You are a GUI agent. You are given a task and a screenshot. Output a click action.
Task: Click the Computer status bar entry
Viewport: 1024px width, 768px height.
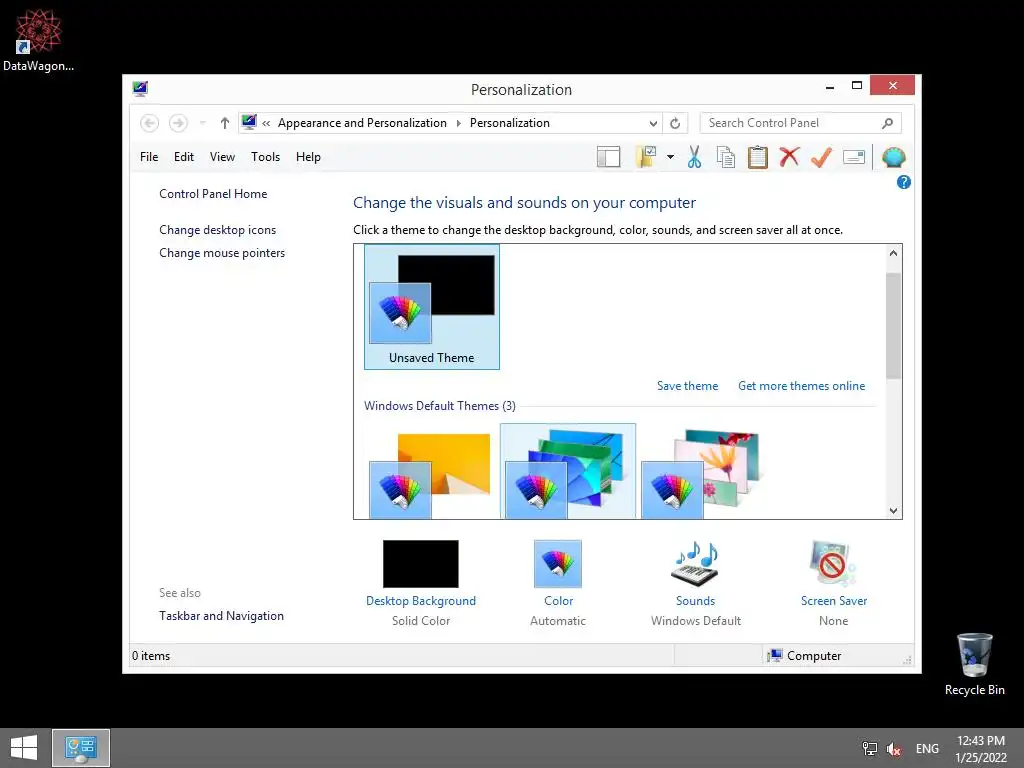(x=805, y=656)
